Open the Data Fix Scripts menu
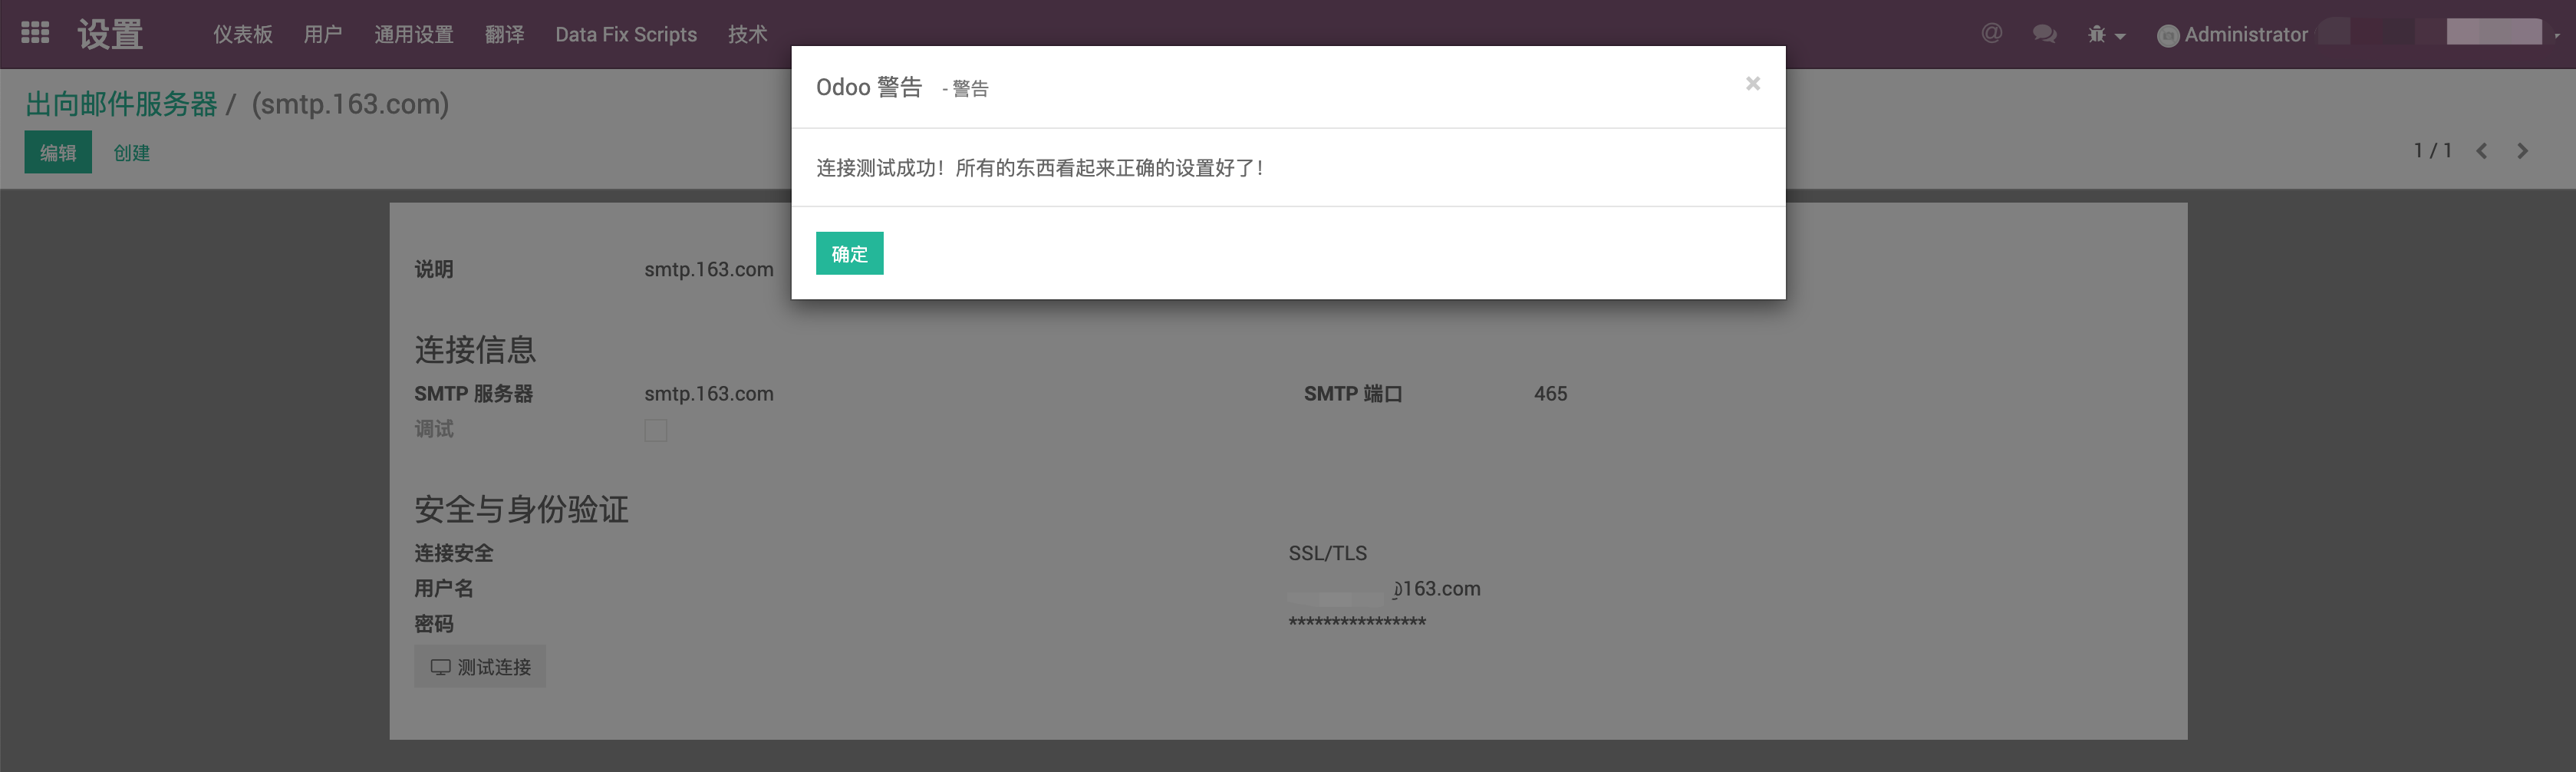Viewport: 2576px width, 772px height. point(626,34)
